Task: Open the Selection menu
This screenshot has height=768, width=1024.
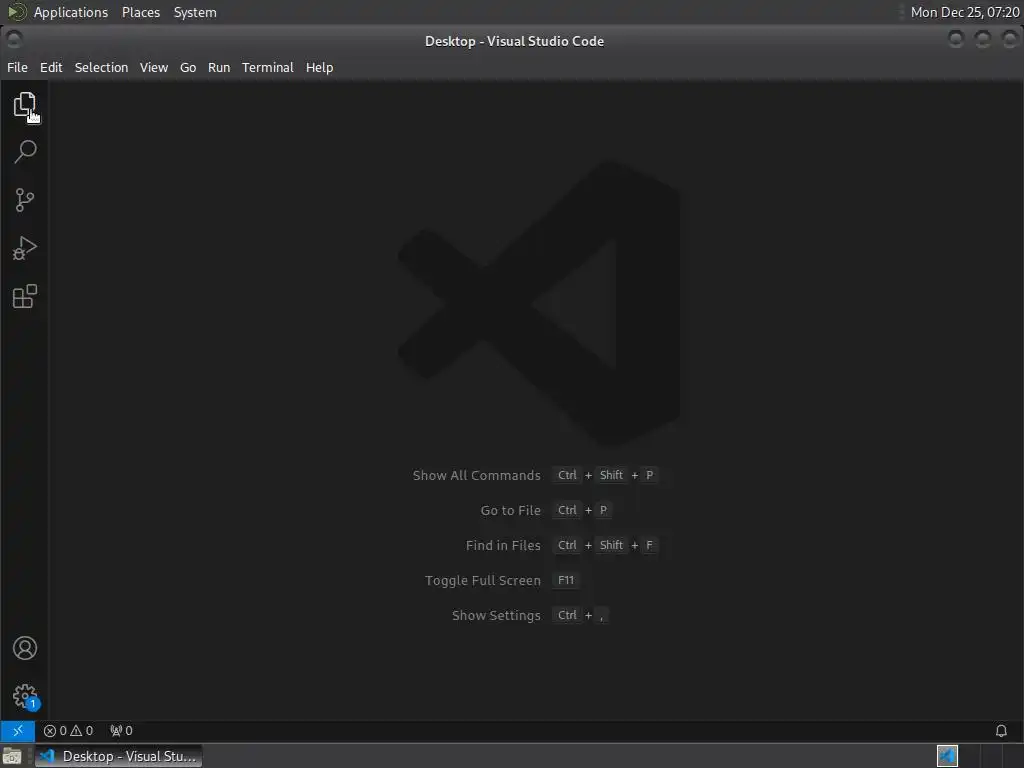Action: click(101, 67)
